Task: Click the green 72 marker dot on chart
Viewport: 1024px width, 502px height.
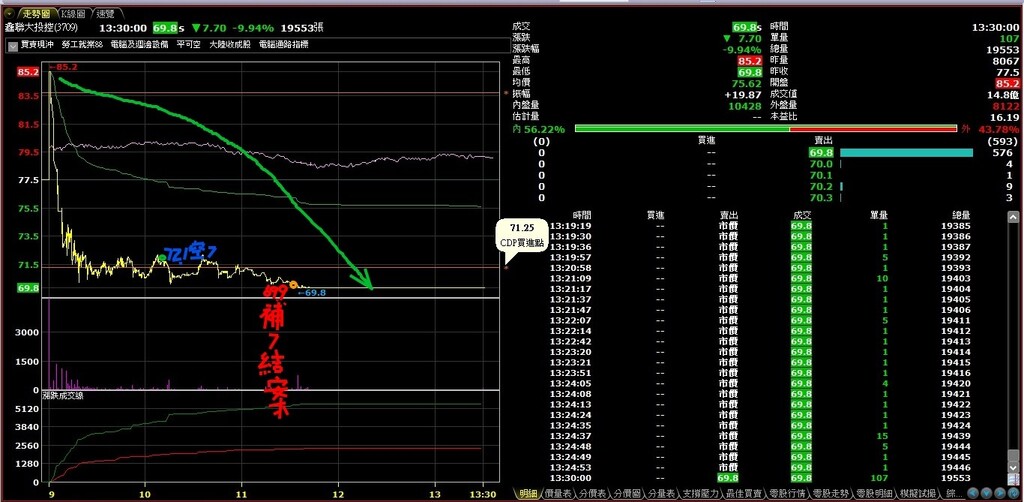Action: tap(162, 258)
